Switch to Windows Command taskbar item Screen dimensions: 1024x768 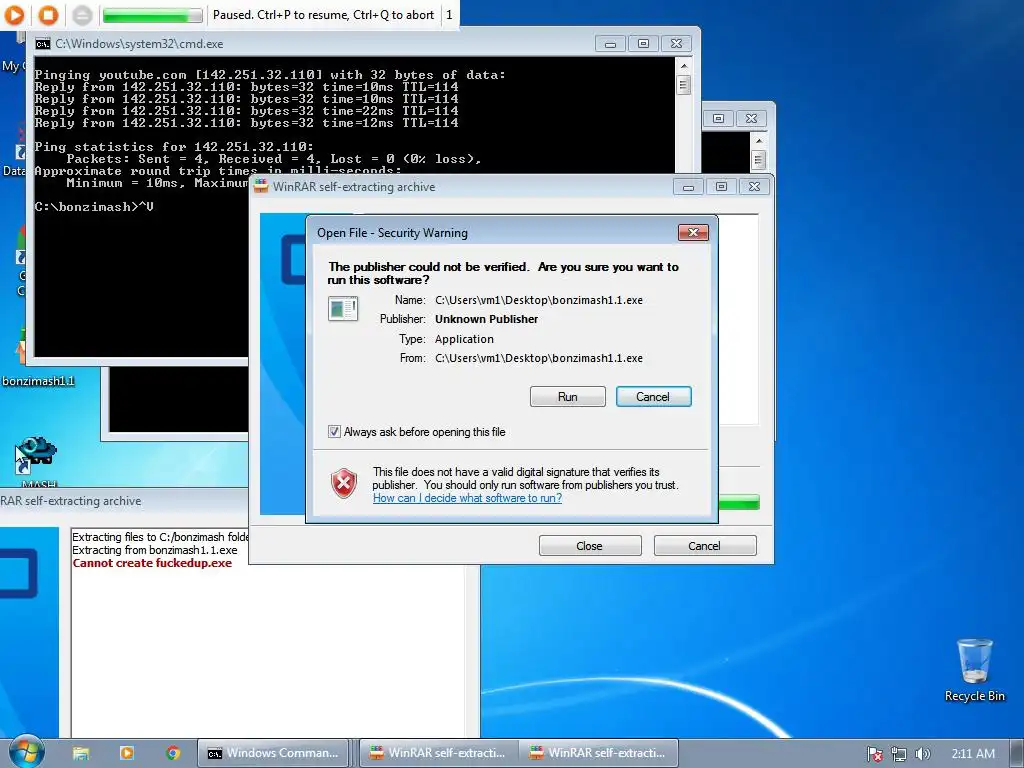point(274,753)
